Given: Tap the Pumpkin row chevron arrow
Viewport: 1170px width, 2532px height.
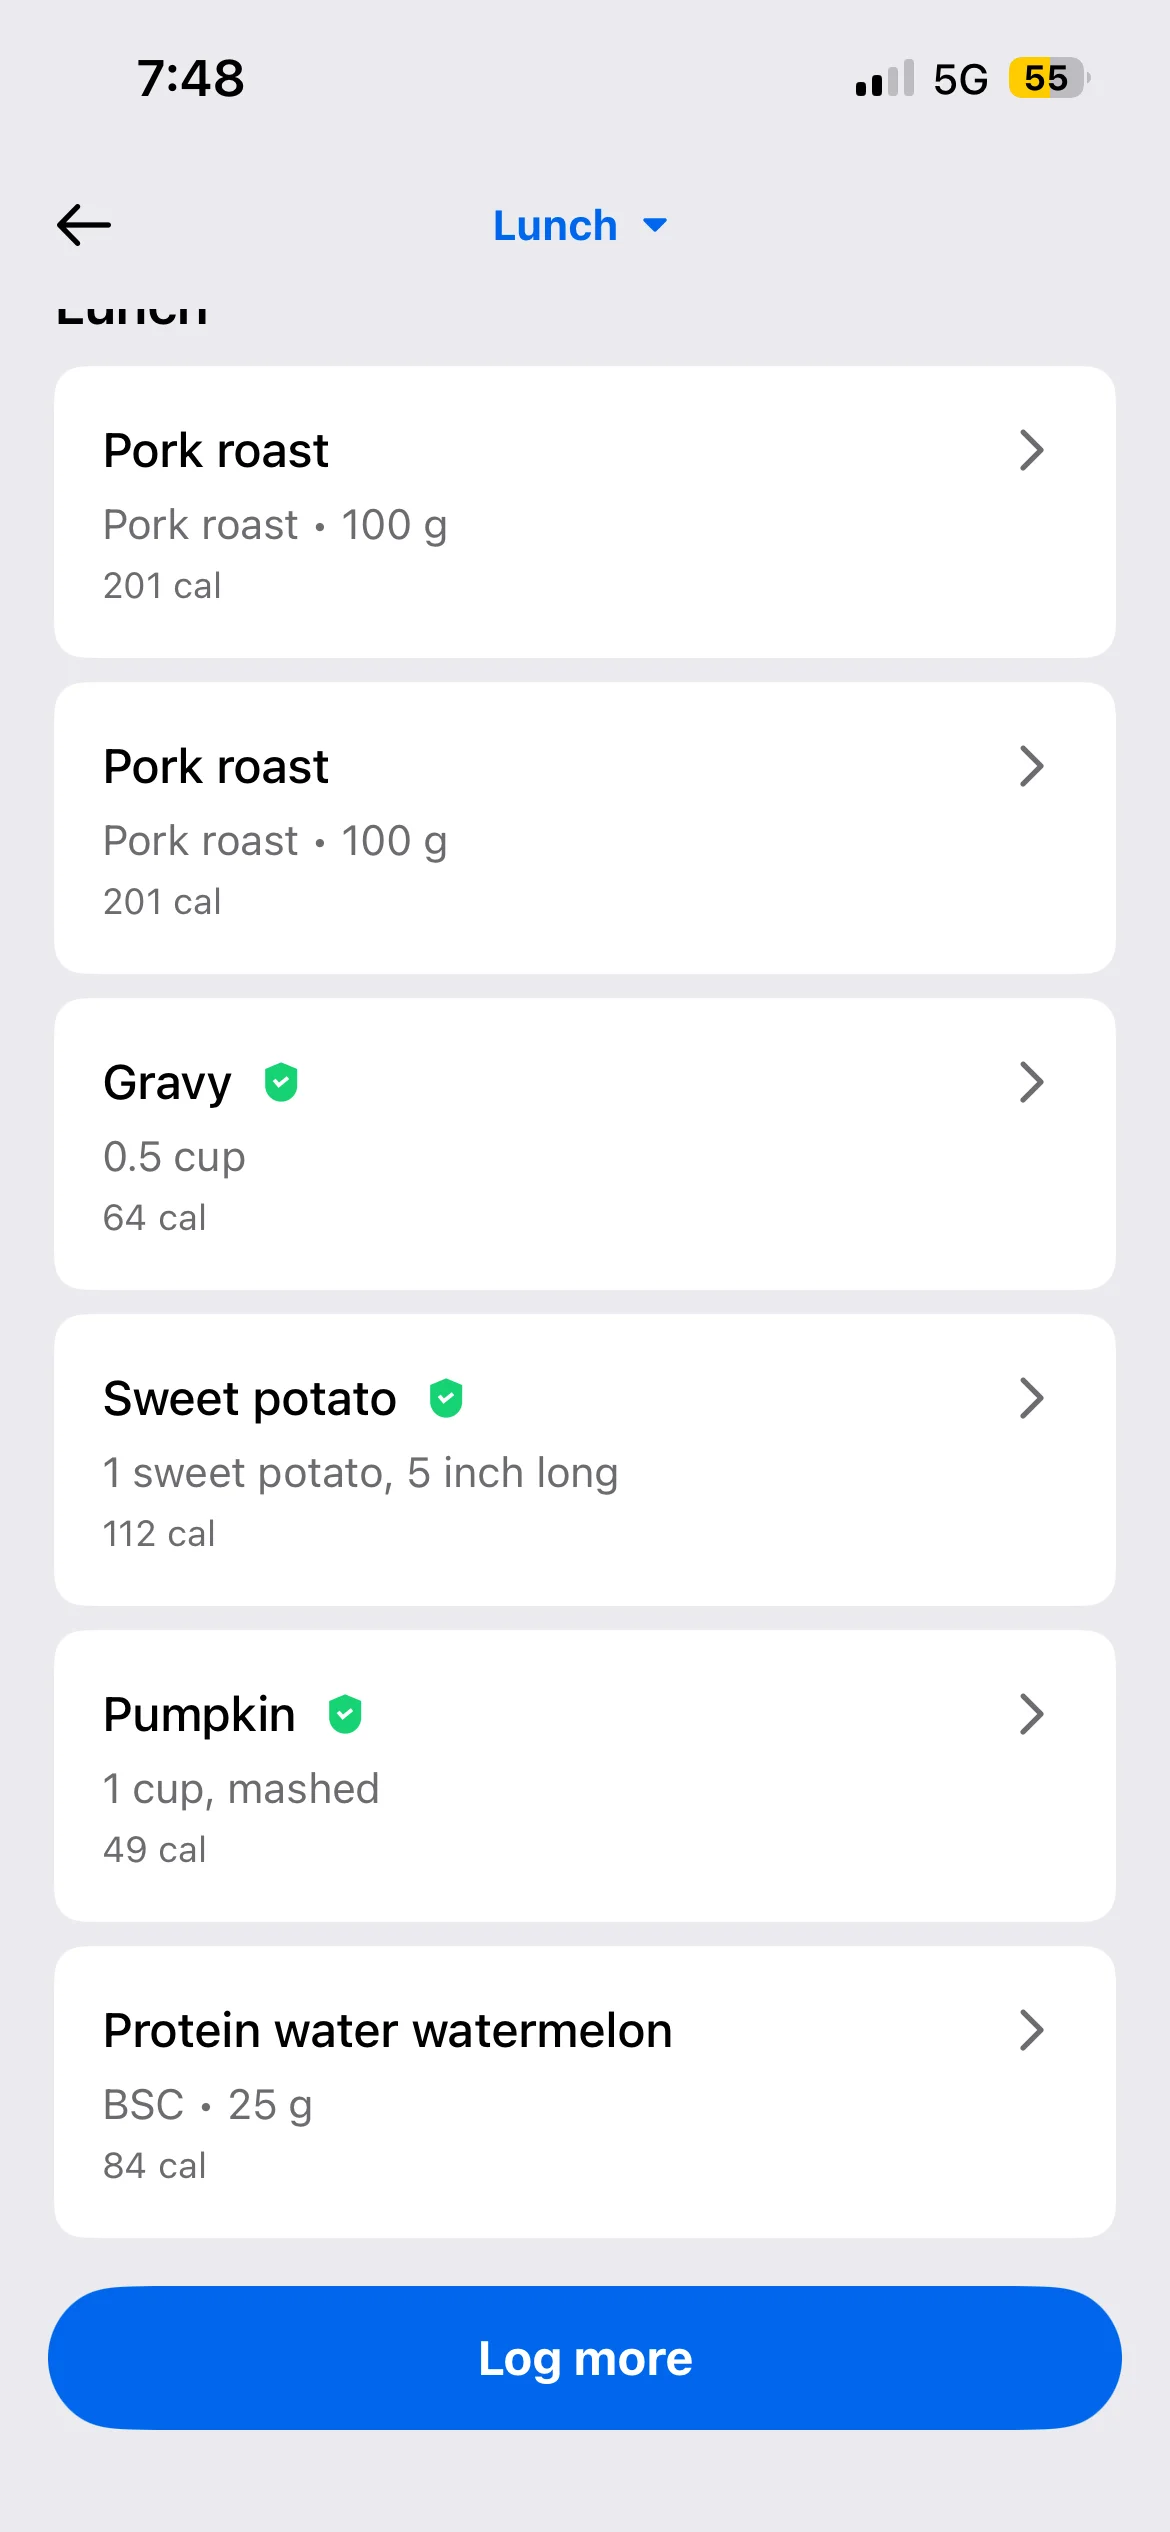Looking at the screenshot, I should click(x=1031, y=1714).
